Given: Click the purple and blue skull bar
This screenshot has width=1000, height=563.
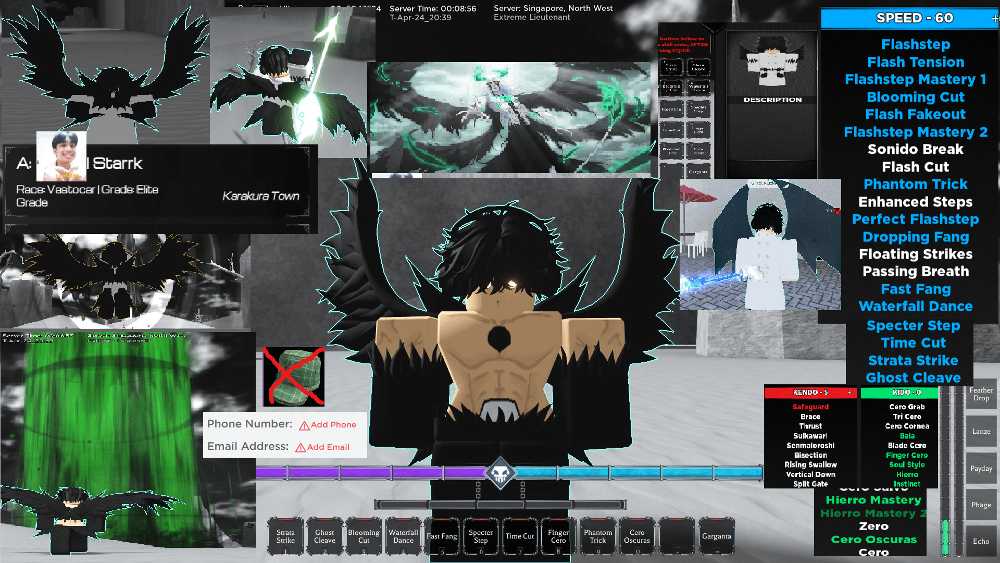Looking at the screenshot, I should [500, 472].
